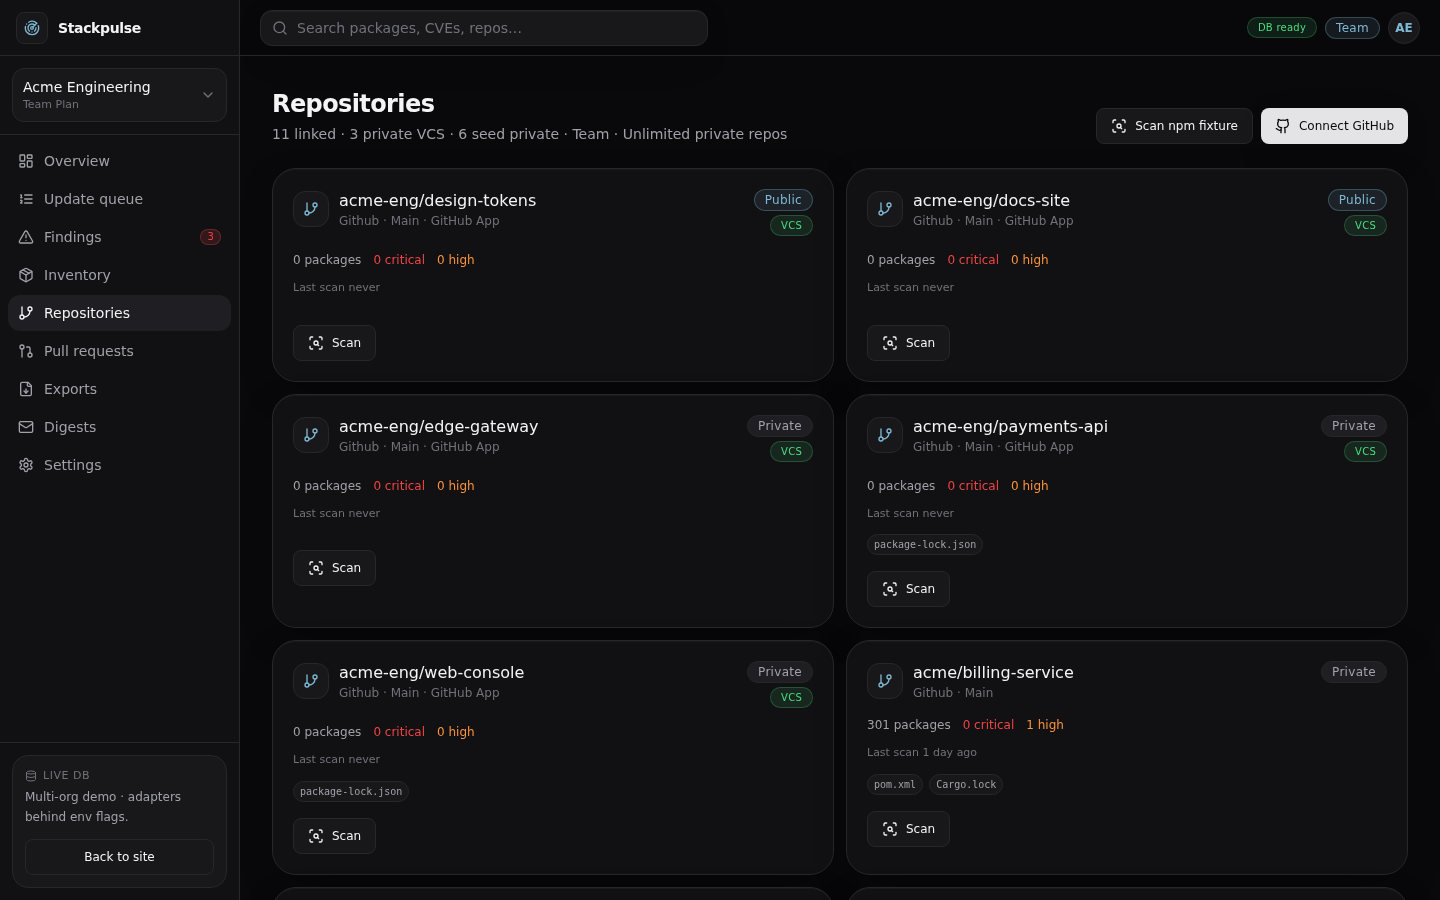
Task: Click the billing-service repo branch icon
Action: tap(885, 681)
